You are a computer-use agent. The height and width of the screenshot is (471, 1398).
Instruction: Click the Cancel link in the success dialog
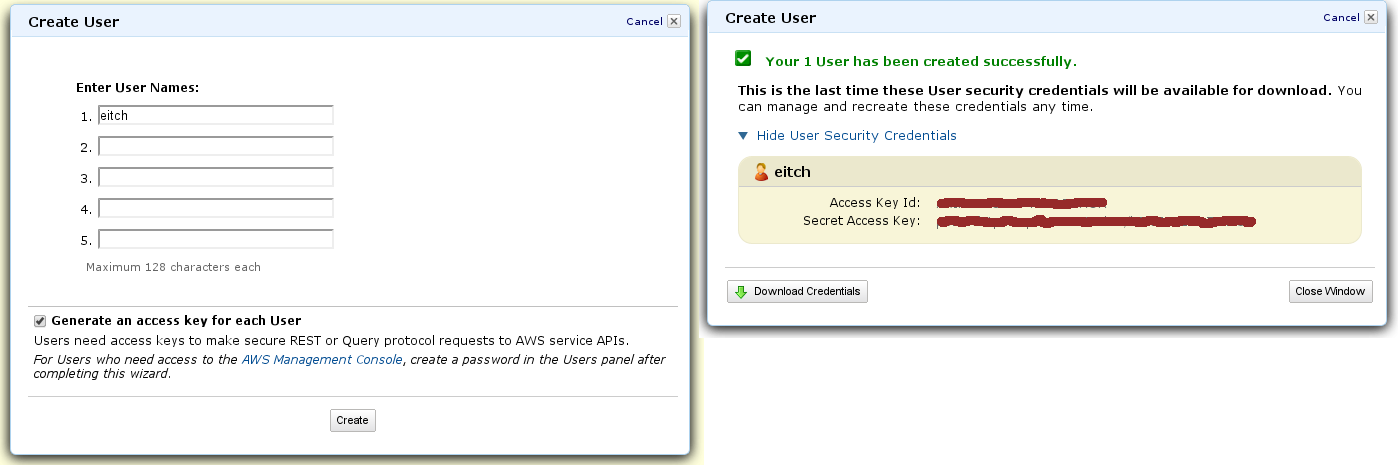(x=1341, y=18)
